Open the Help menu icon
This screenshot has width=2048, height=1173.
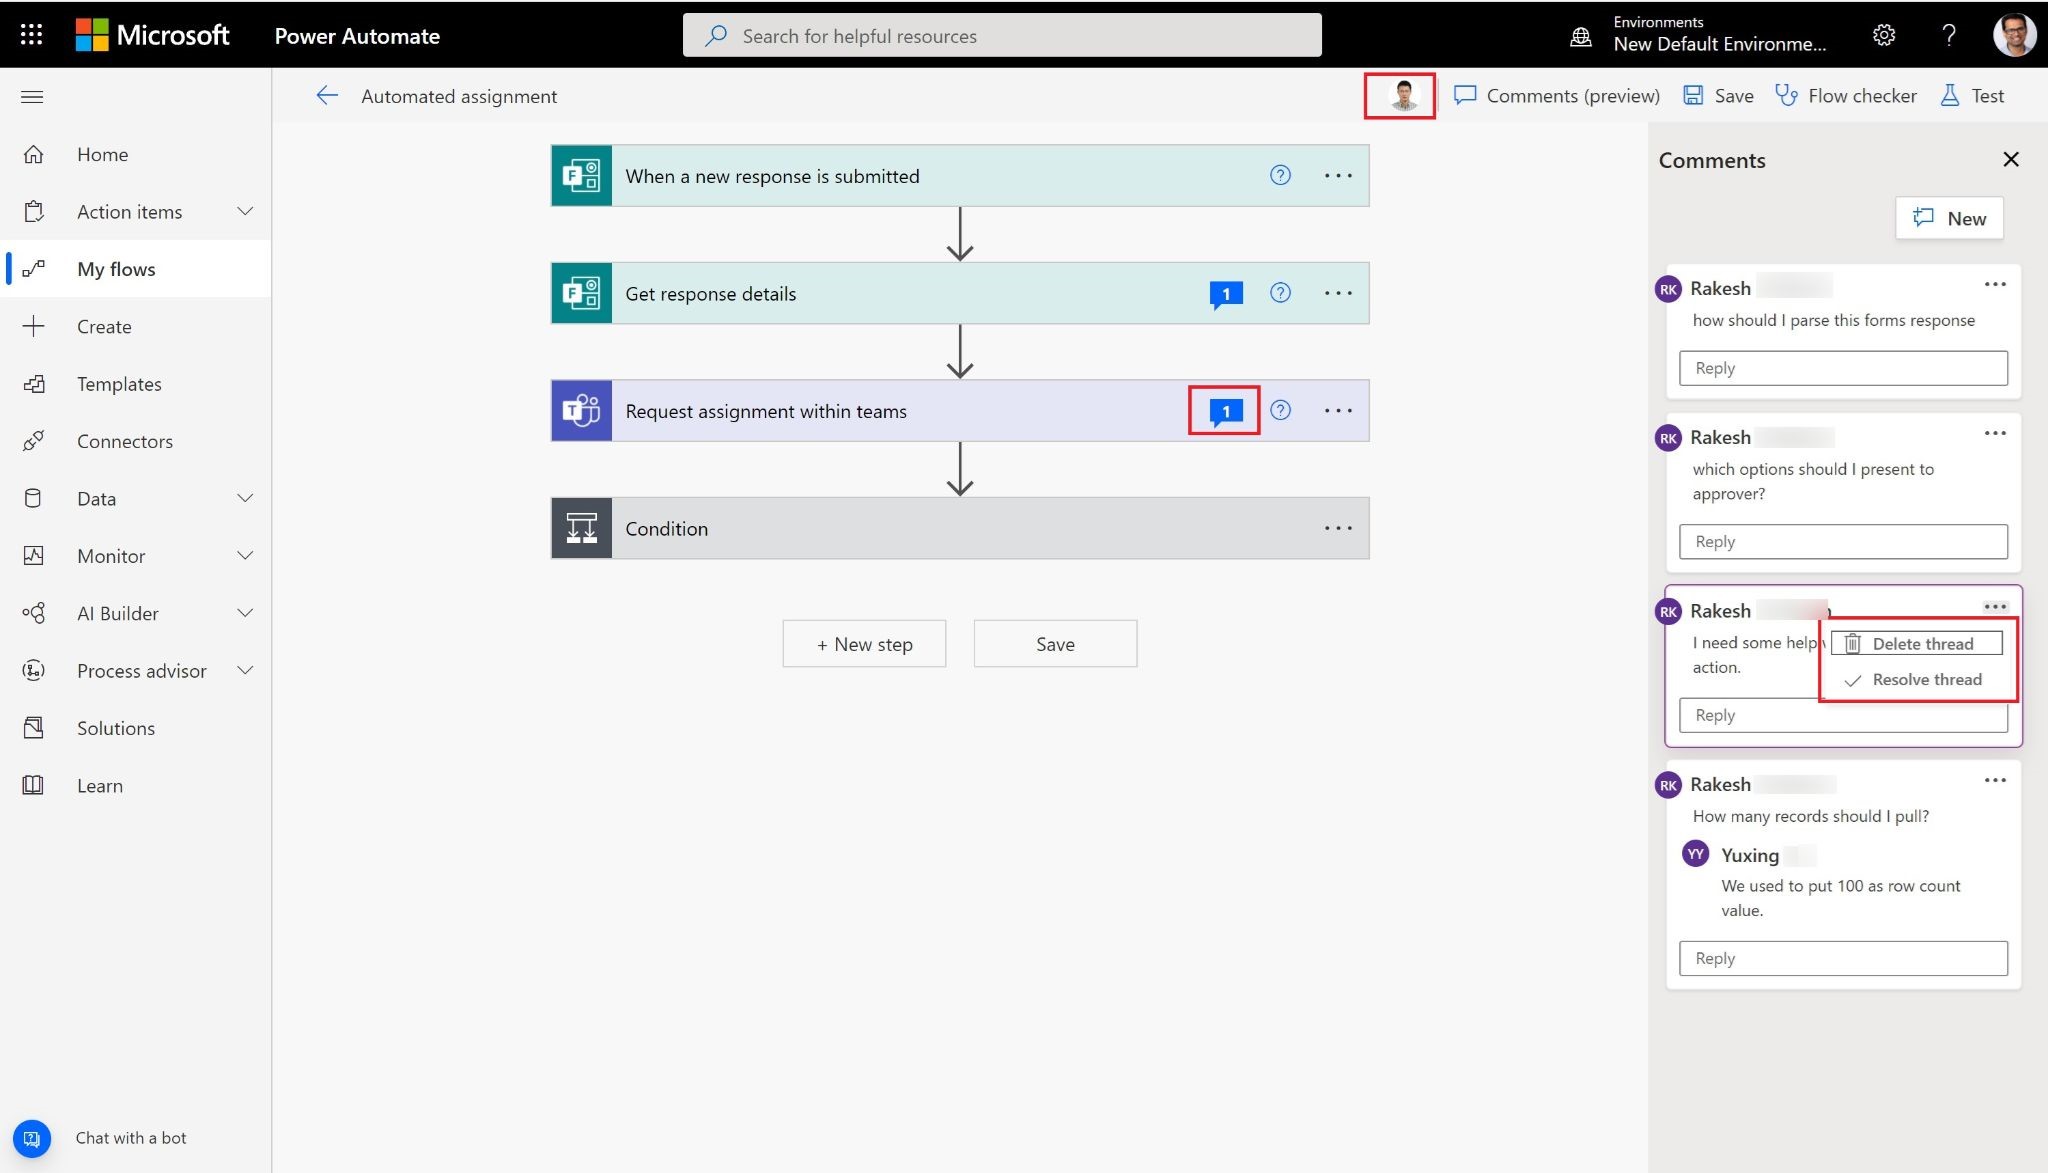(1948, 34)
